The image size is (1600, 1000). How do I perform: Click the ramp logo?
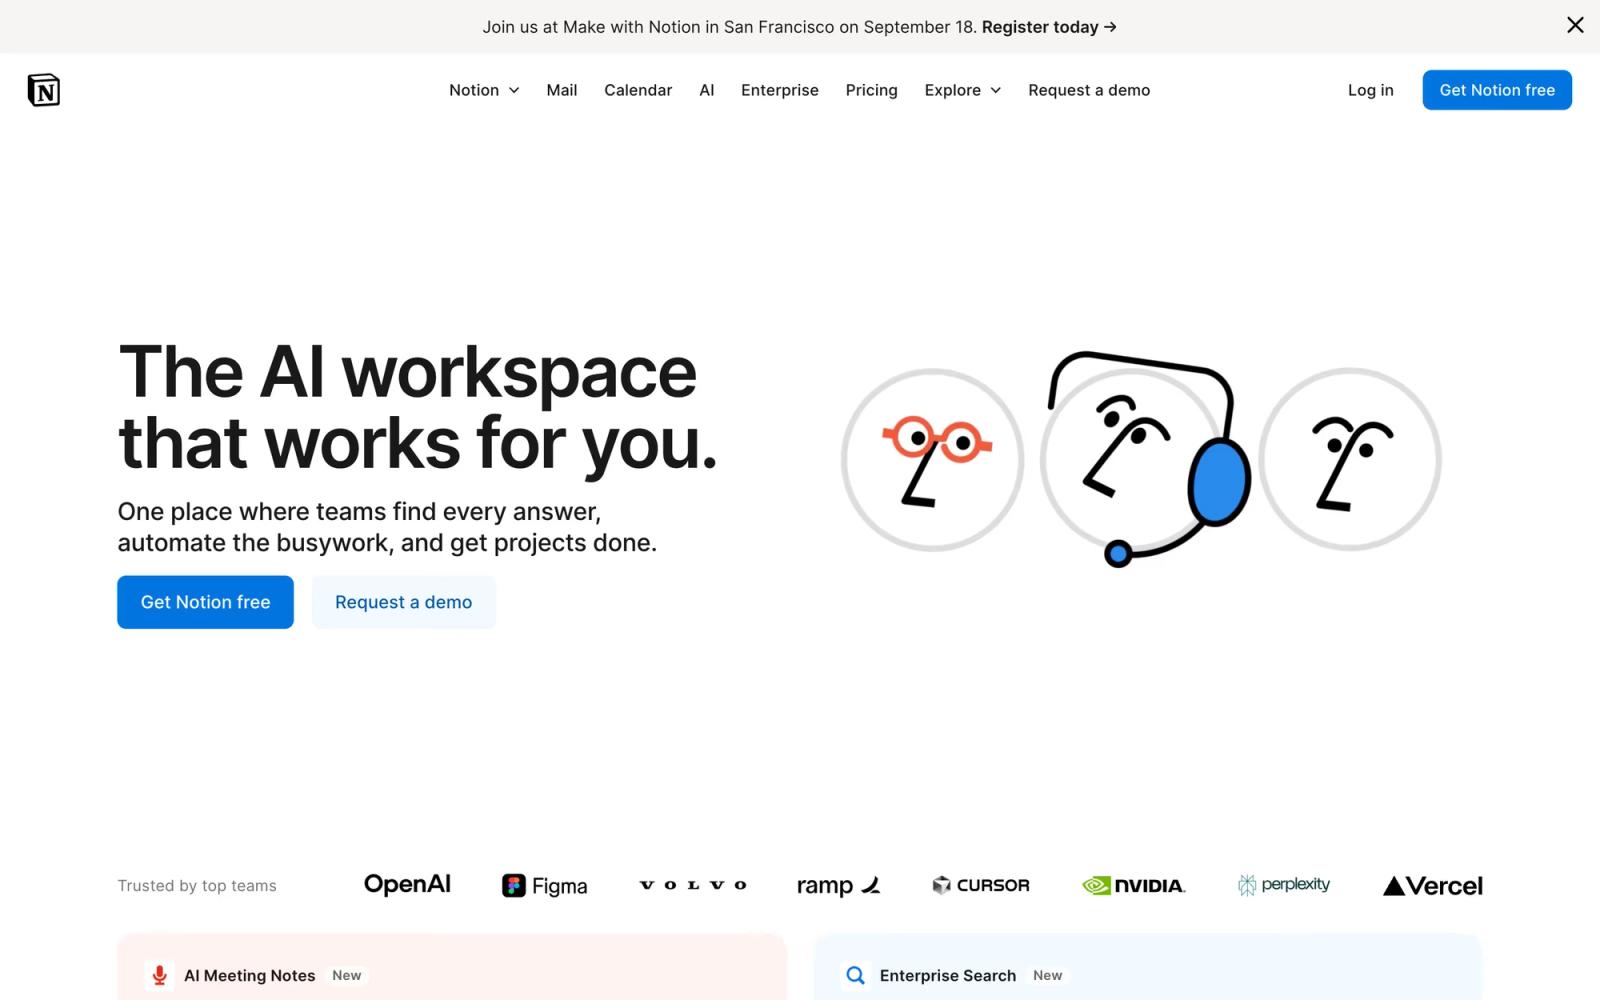tap(838, 886)
